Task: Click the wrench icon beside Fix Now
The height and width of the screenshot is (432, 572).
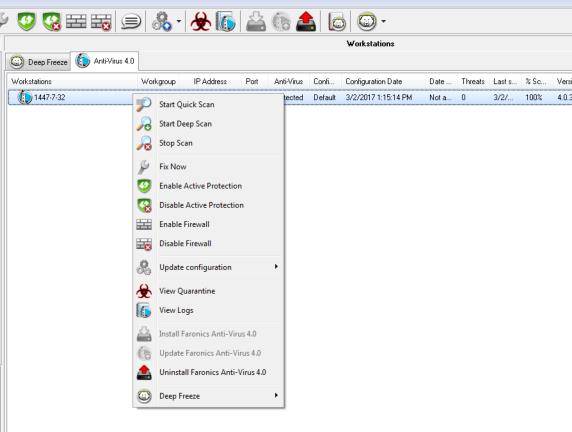Action: pyautogui.click(x=143, y=167)
